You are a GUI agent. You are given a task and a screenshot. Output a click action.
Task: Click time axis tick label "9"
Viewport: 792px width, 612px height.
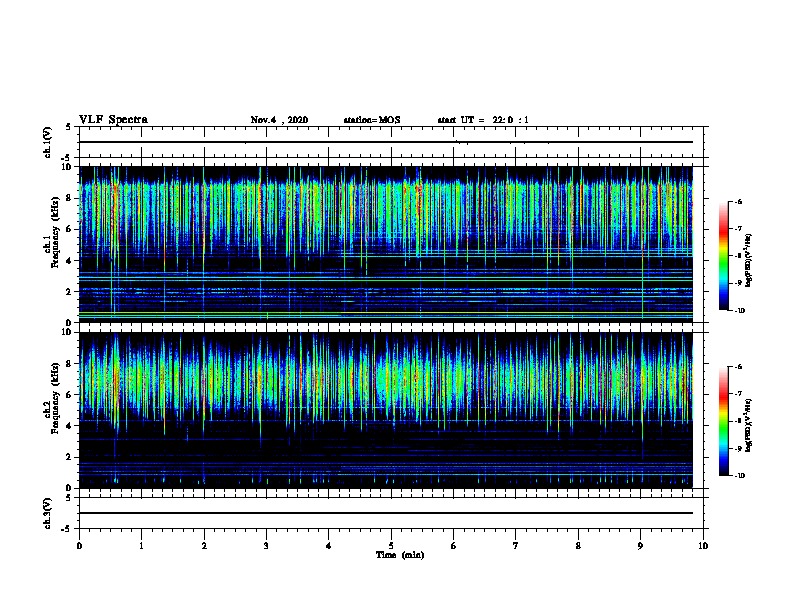coord(640,545)
